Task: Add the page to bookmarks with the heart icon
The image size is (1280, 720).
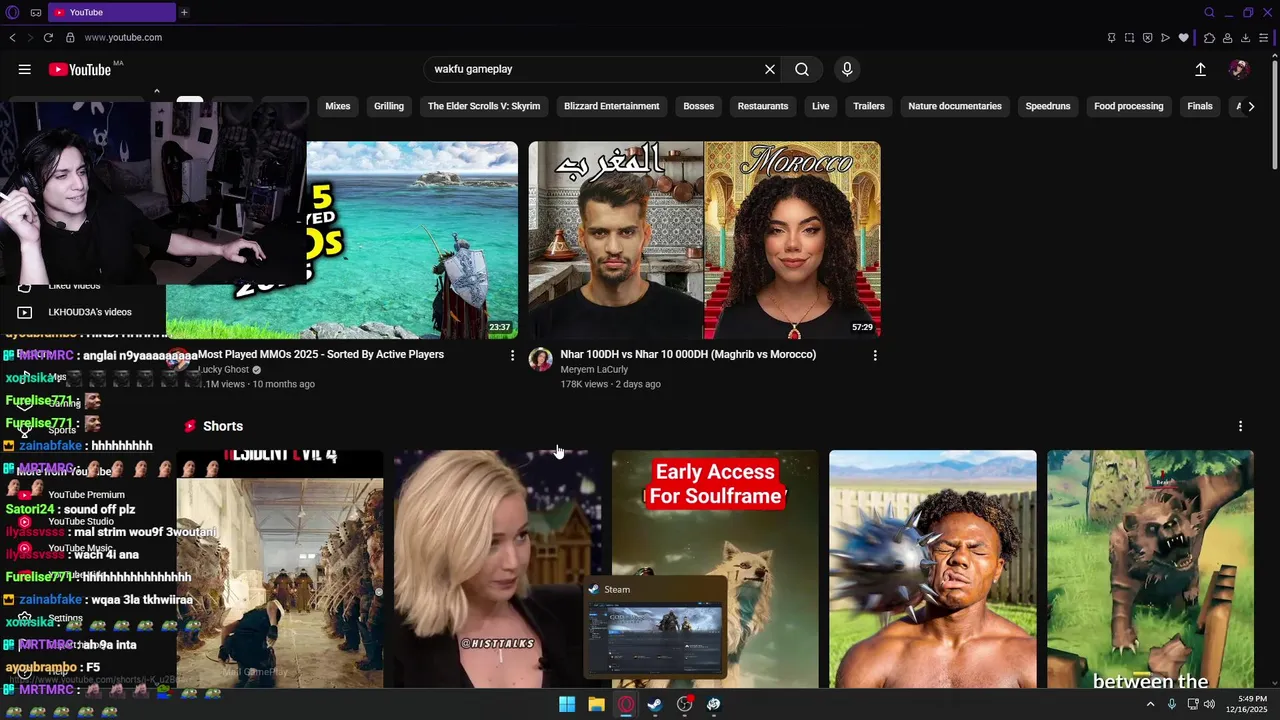Action: [x=1184, y=38]
